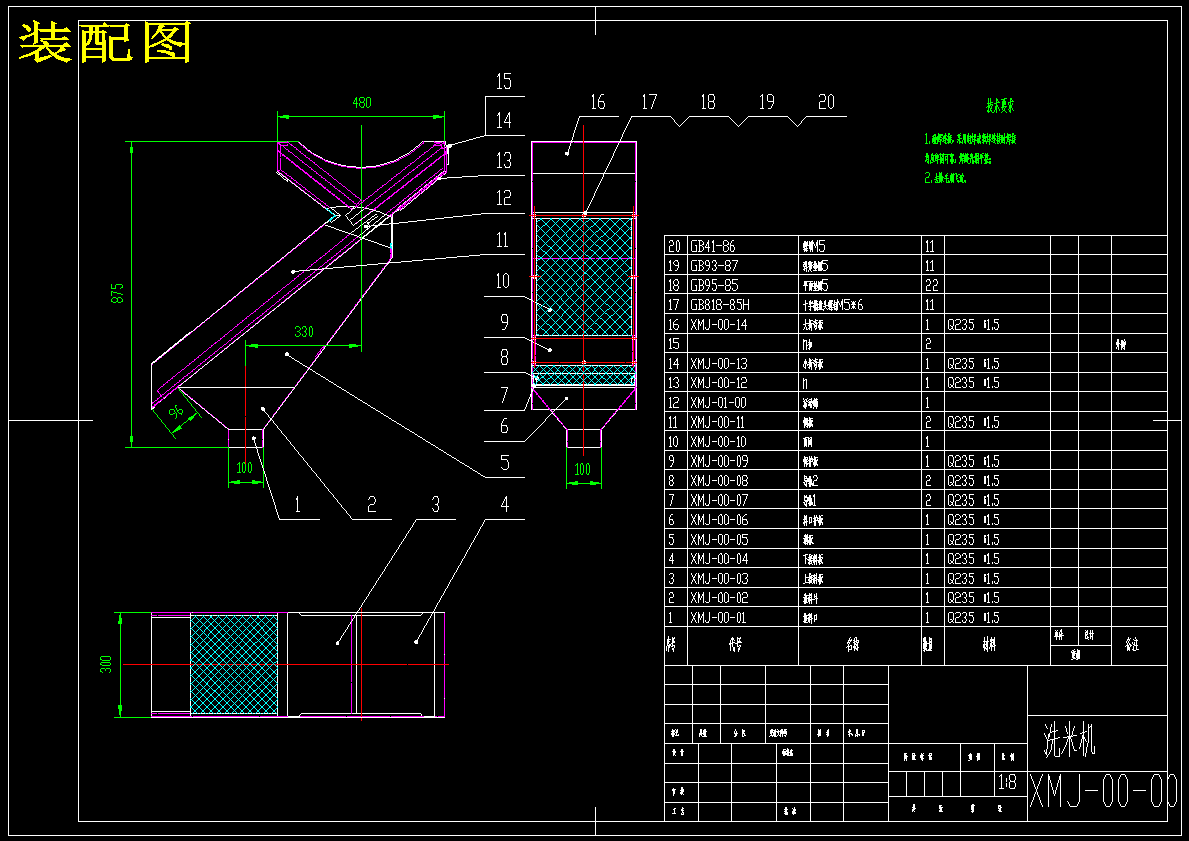
Task: Click callout balloon 10 next to the mesh view
Action: pyautogui.click(x=503, y=281)
